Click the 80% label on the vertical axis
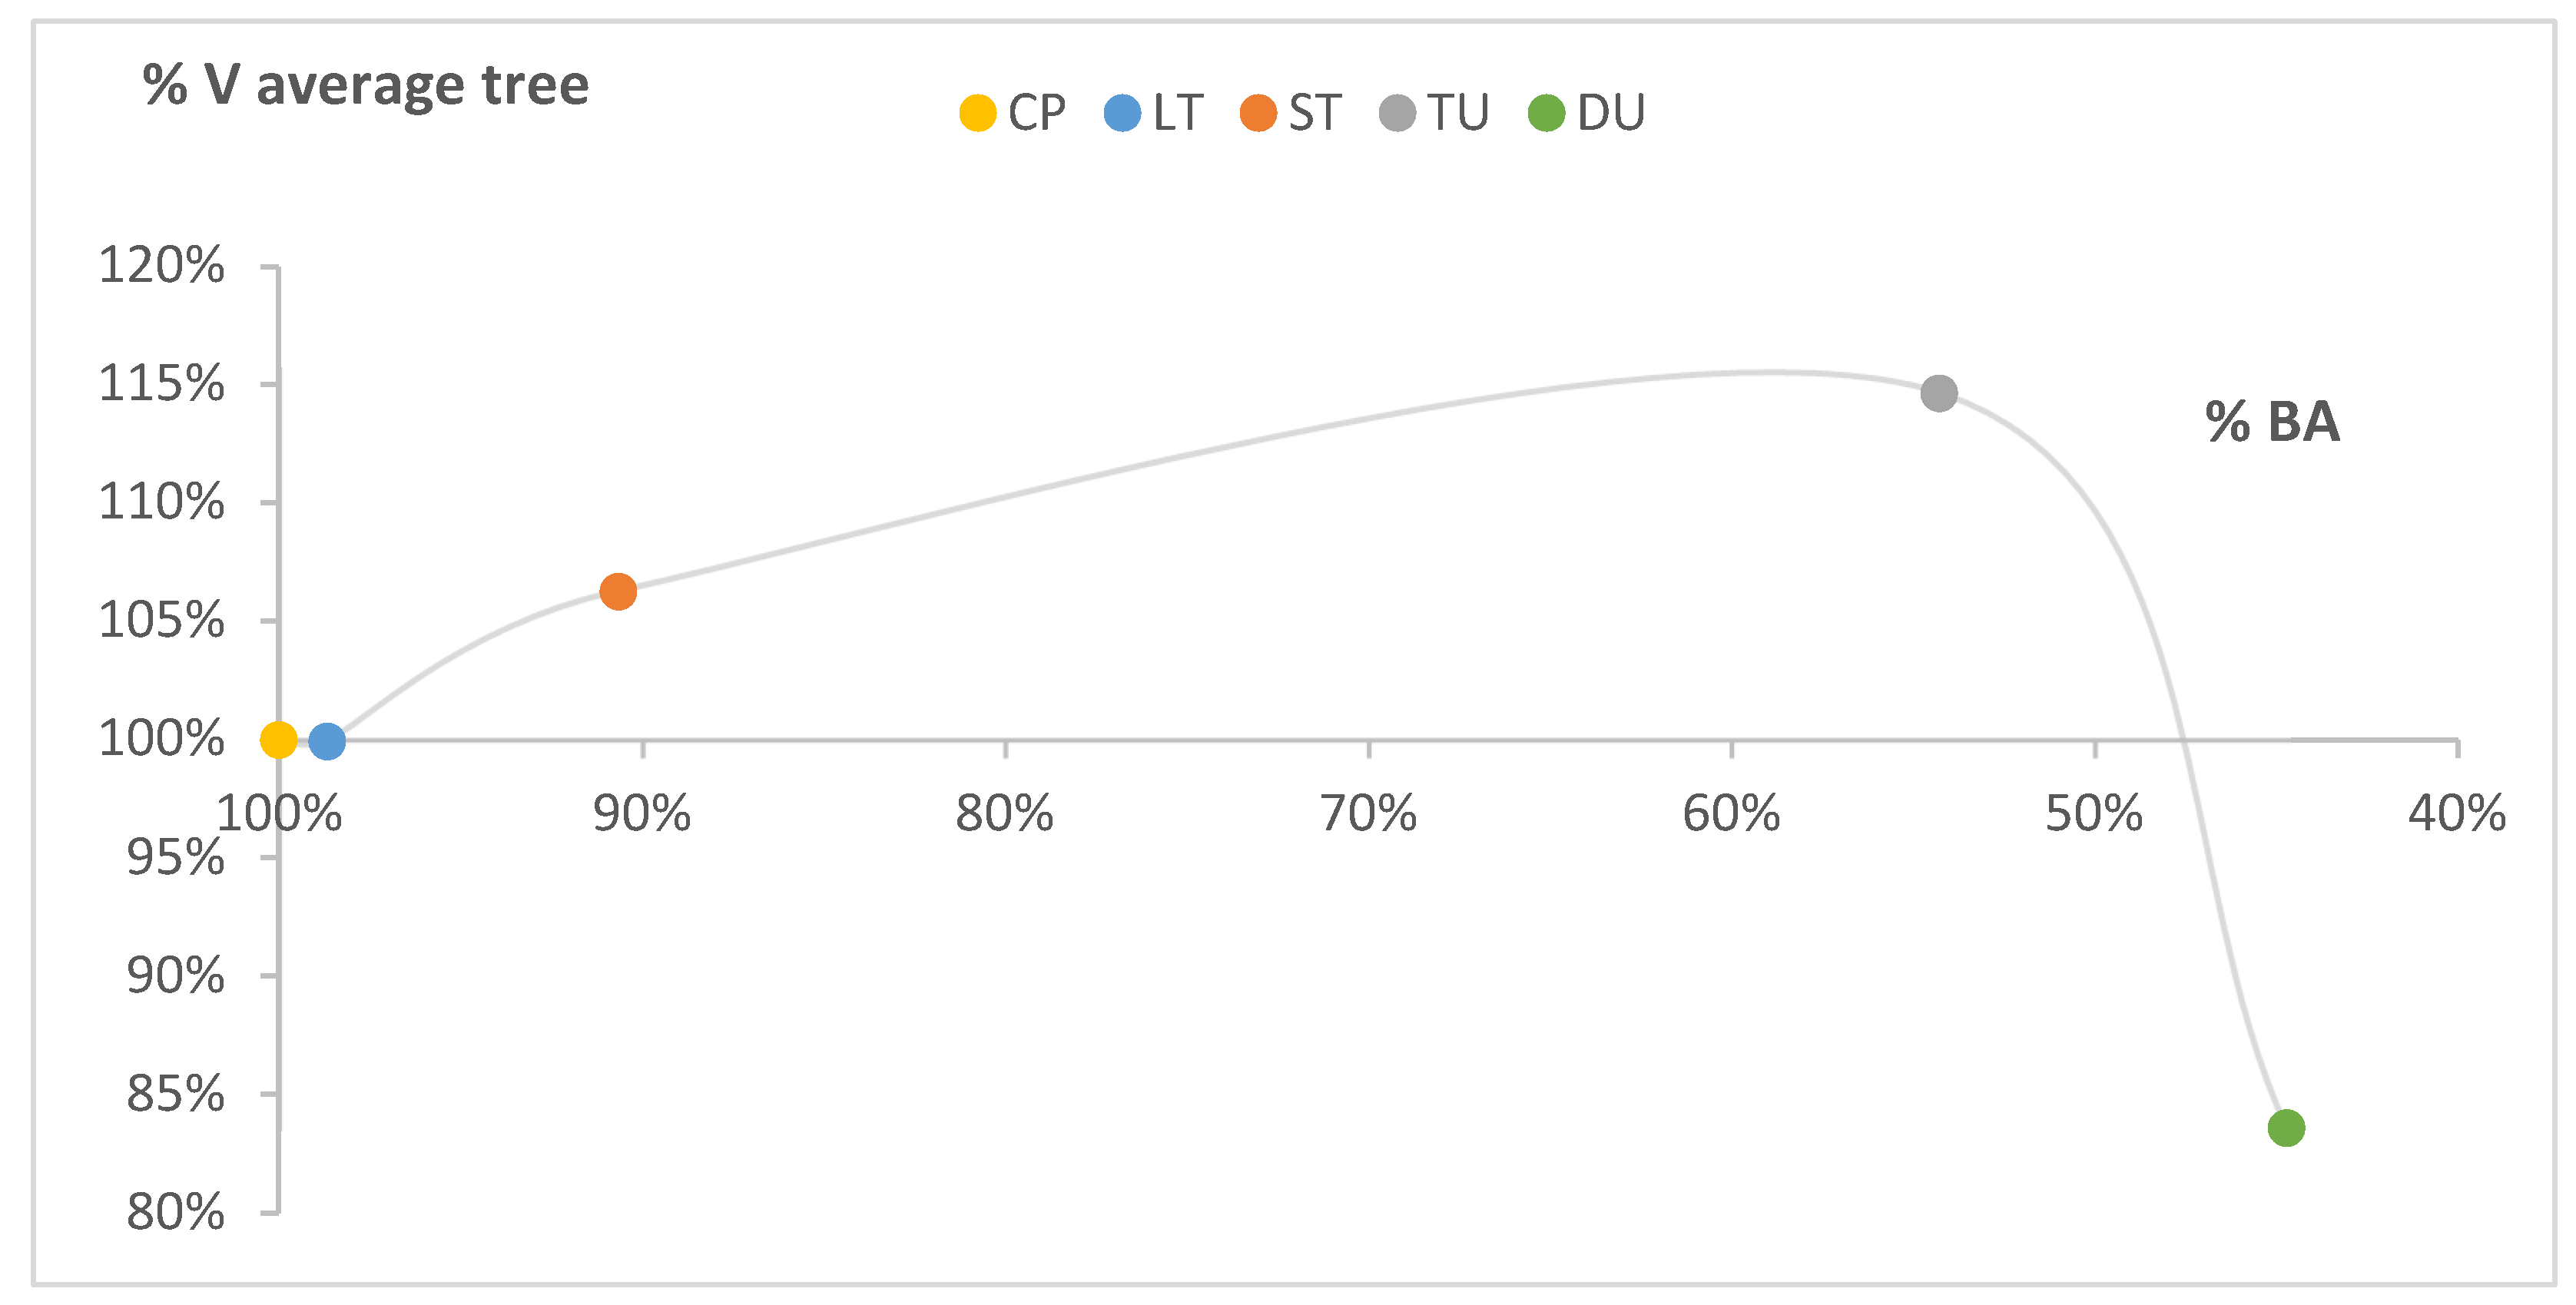 (175, 1213)
